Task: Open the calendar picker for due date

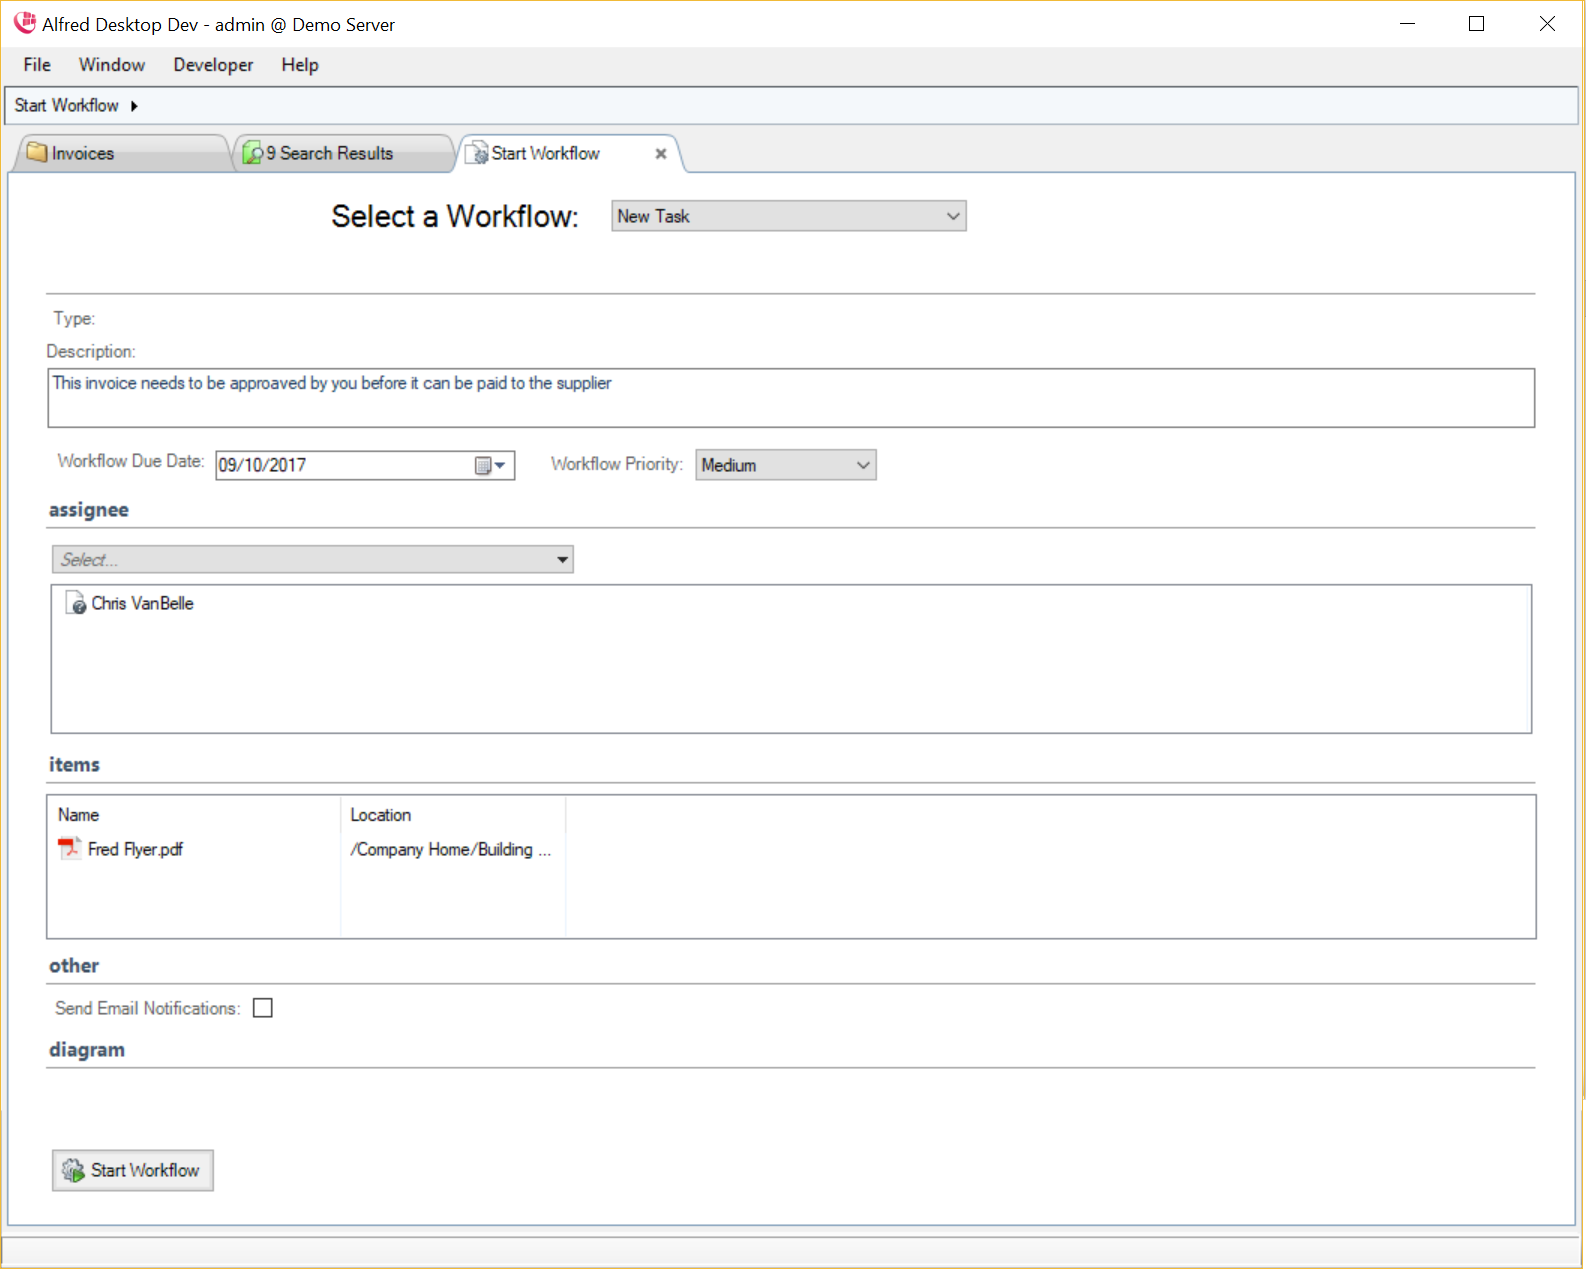Action: [x=491, y=465]
